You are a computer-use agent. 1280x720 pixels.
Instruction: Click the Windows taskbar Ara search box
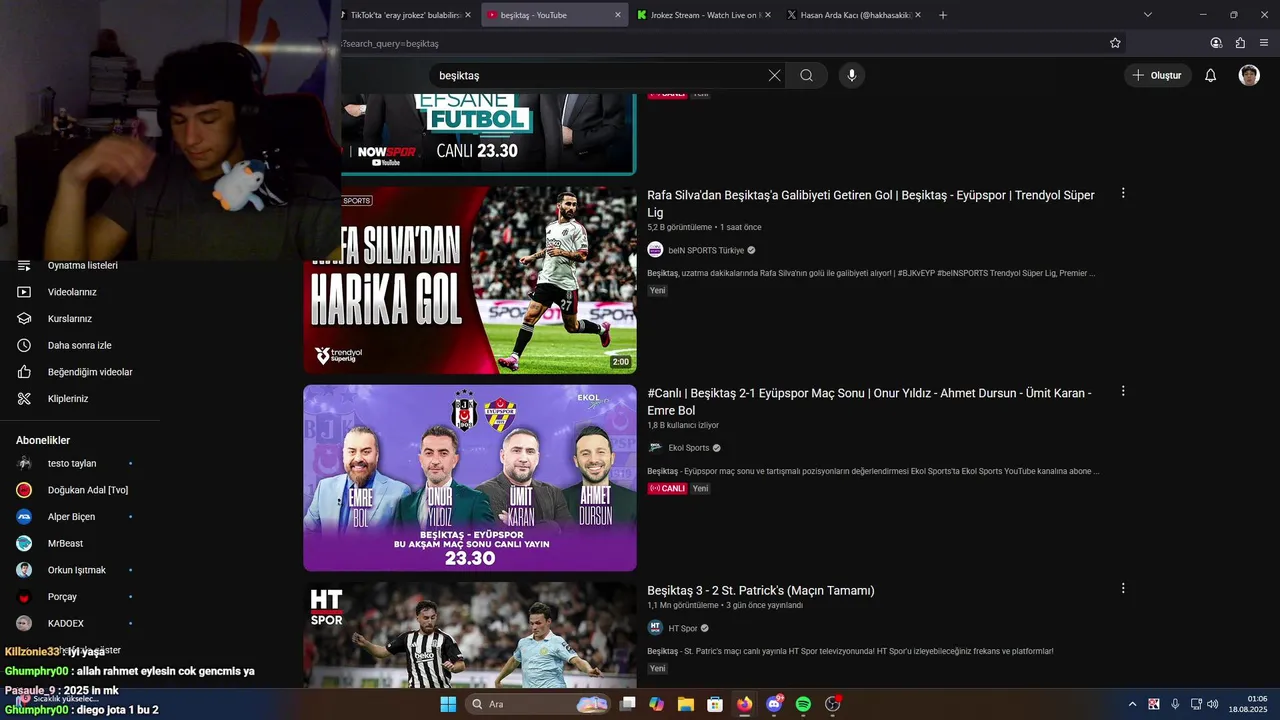pyautogui.click(x=540, y=704)
